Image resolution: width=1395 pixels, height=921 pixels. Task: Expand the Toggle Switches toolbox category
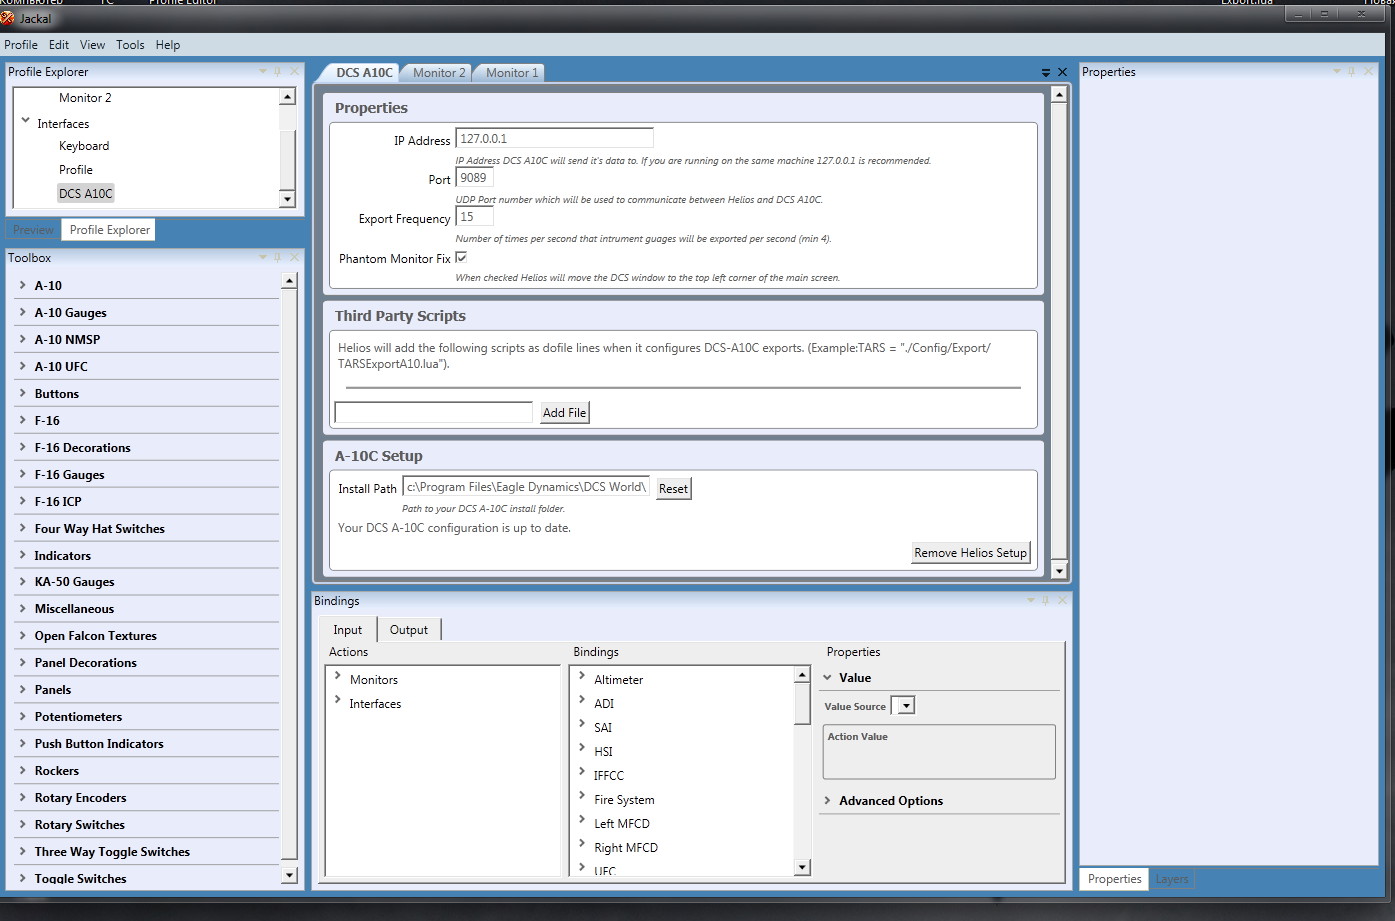22,878
